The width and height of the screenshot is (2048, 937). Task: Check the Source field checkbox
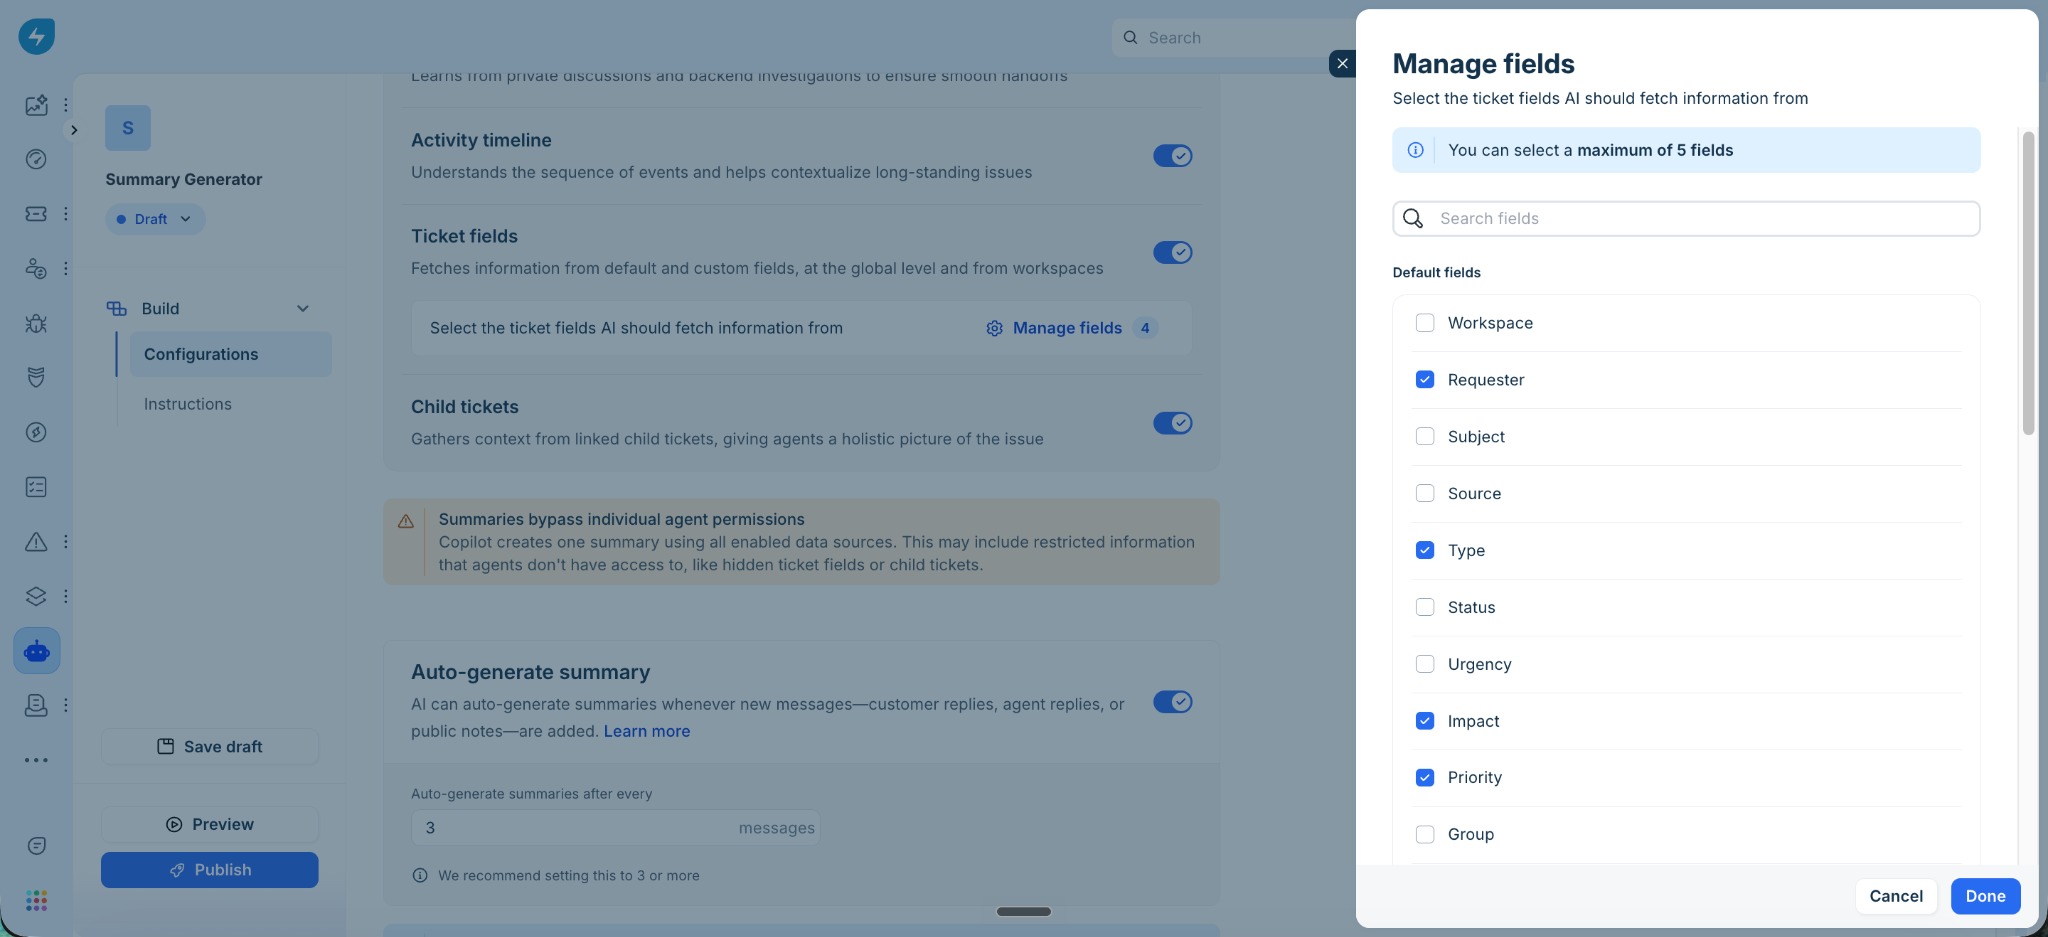pyautogui.click(x=1425, y=494)
